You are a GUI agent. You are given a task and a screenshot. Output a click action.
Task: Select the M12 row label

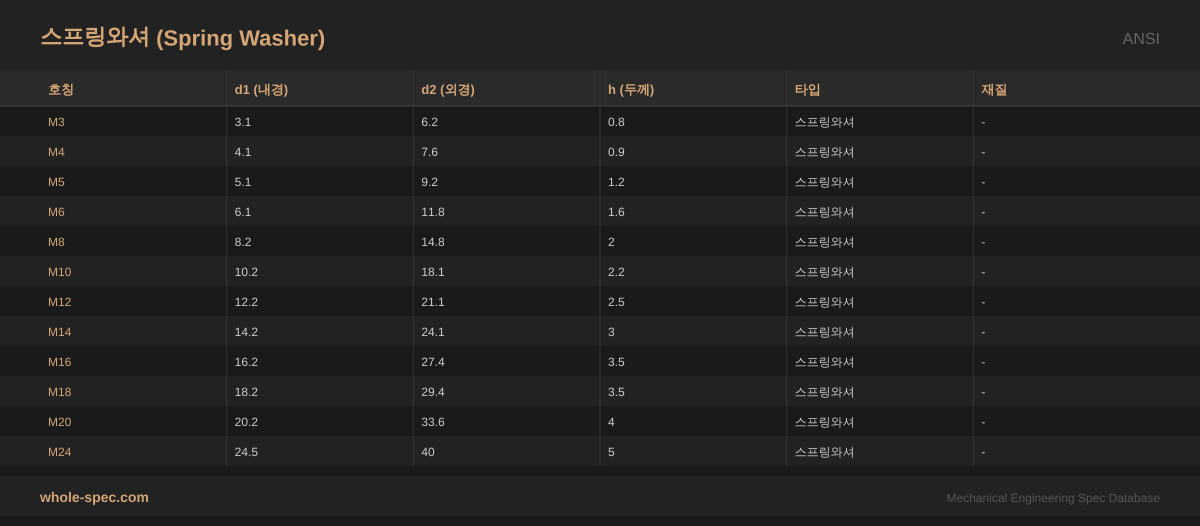60,302
